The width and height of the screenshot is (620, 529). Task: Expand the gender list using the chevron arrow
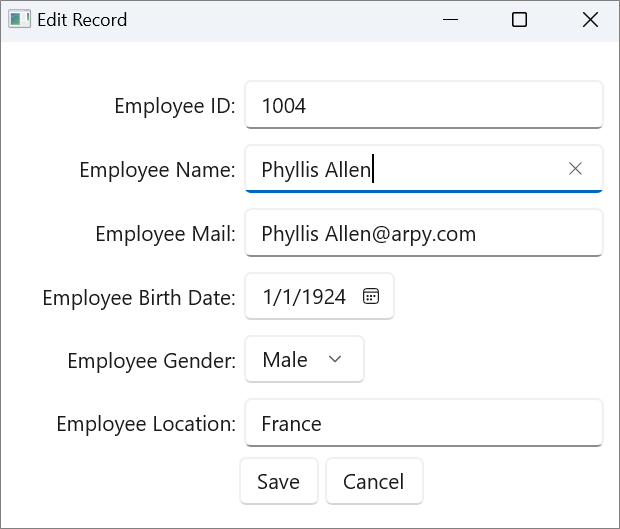pos(335,360)
